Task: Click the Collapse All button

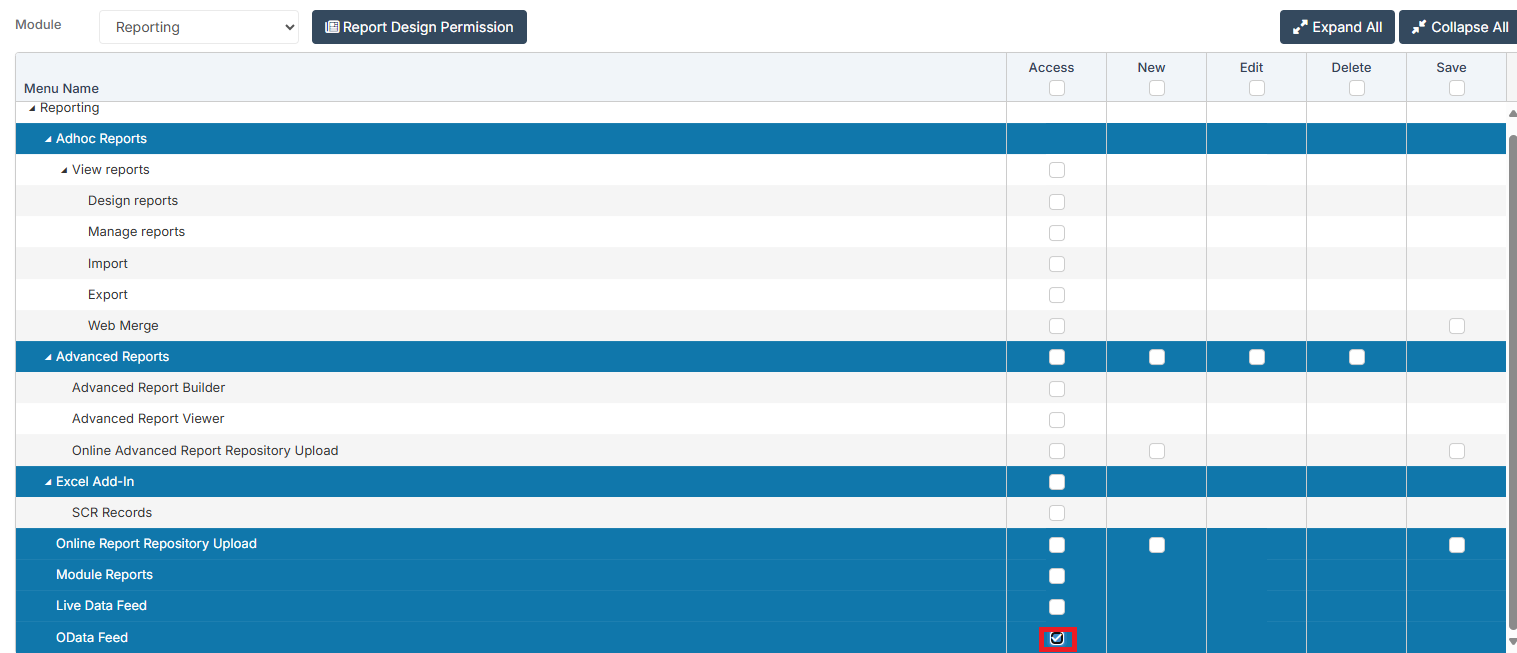Action: 1459,27
